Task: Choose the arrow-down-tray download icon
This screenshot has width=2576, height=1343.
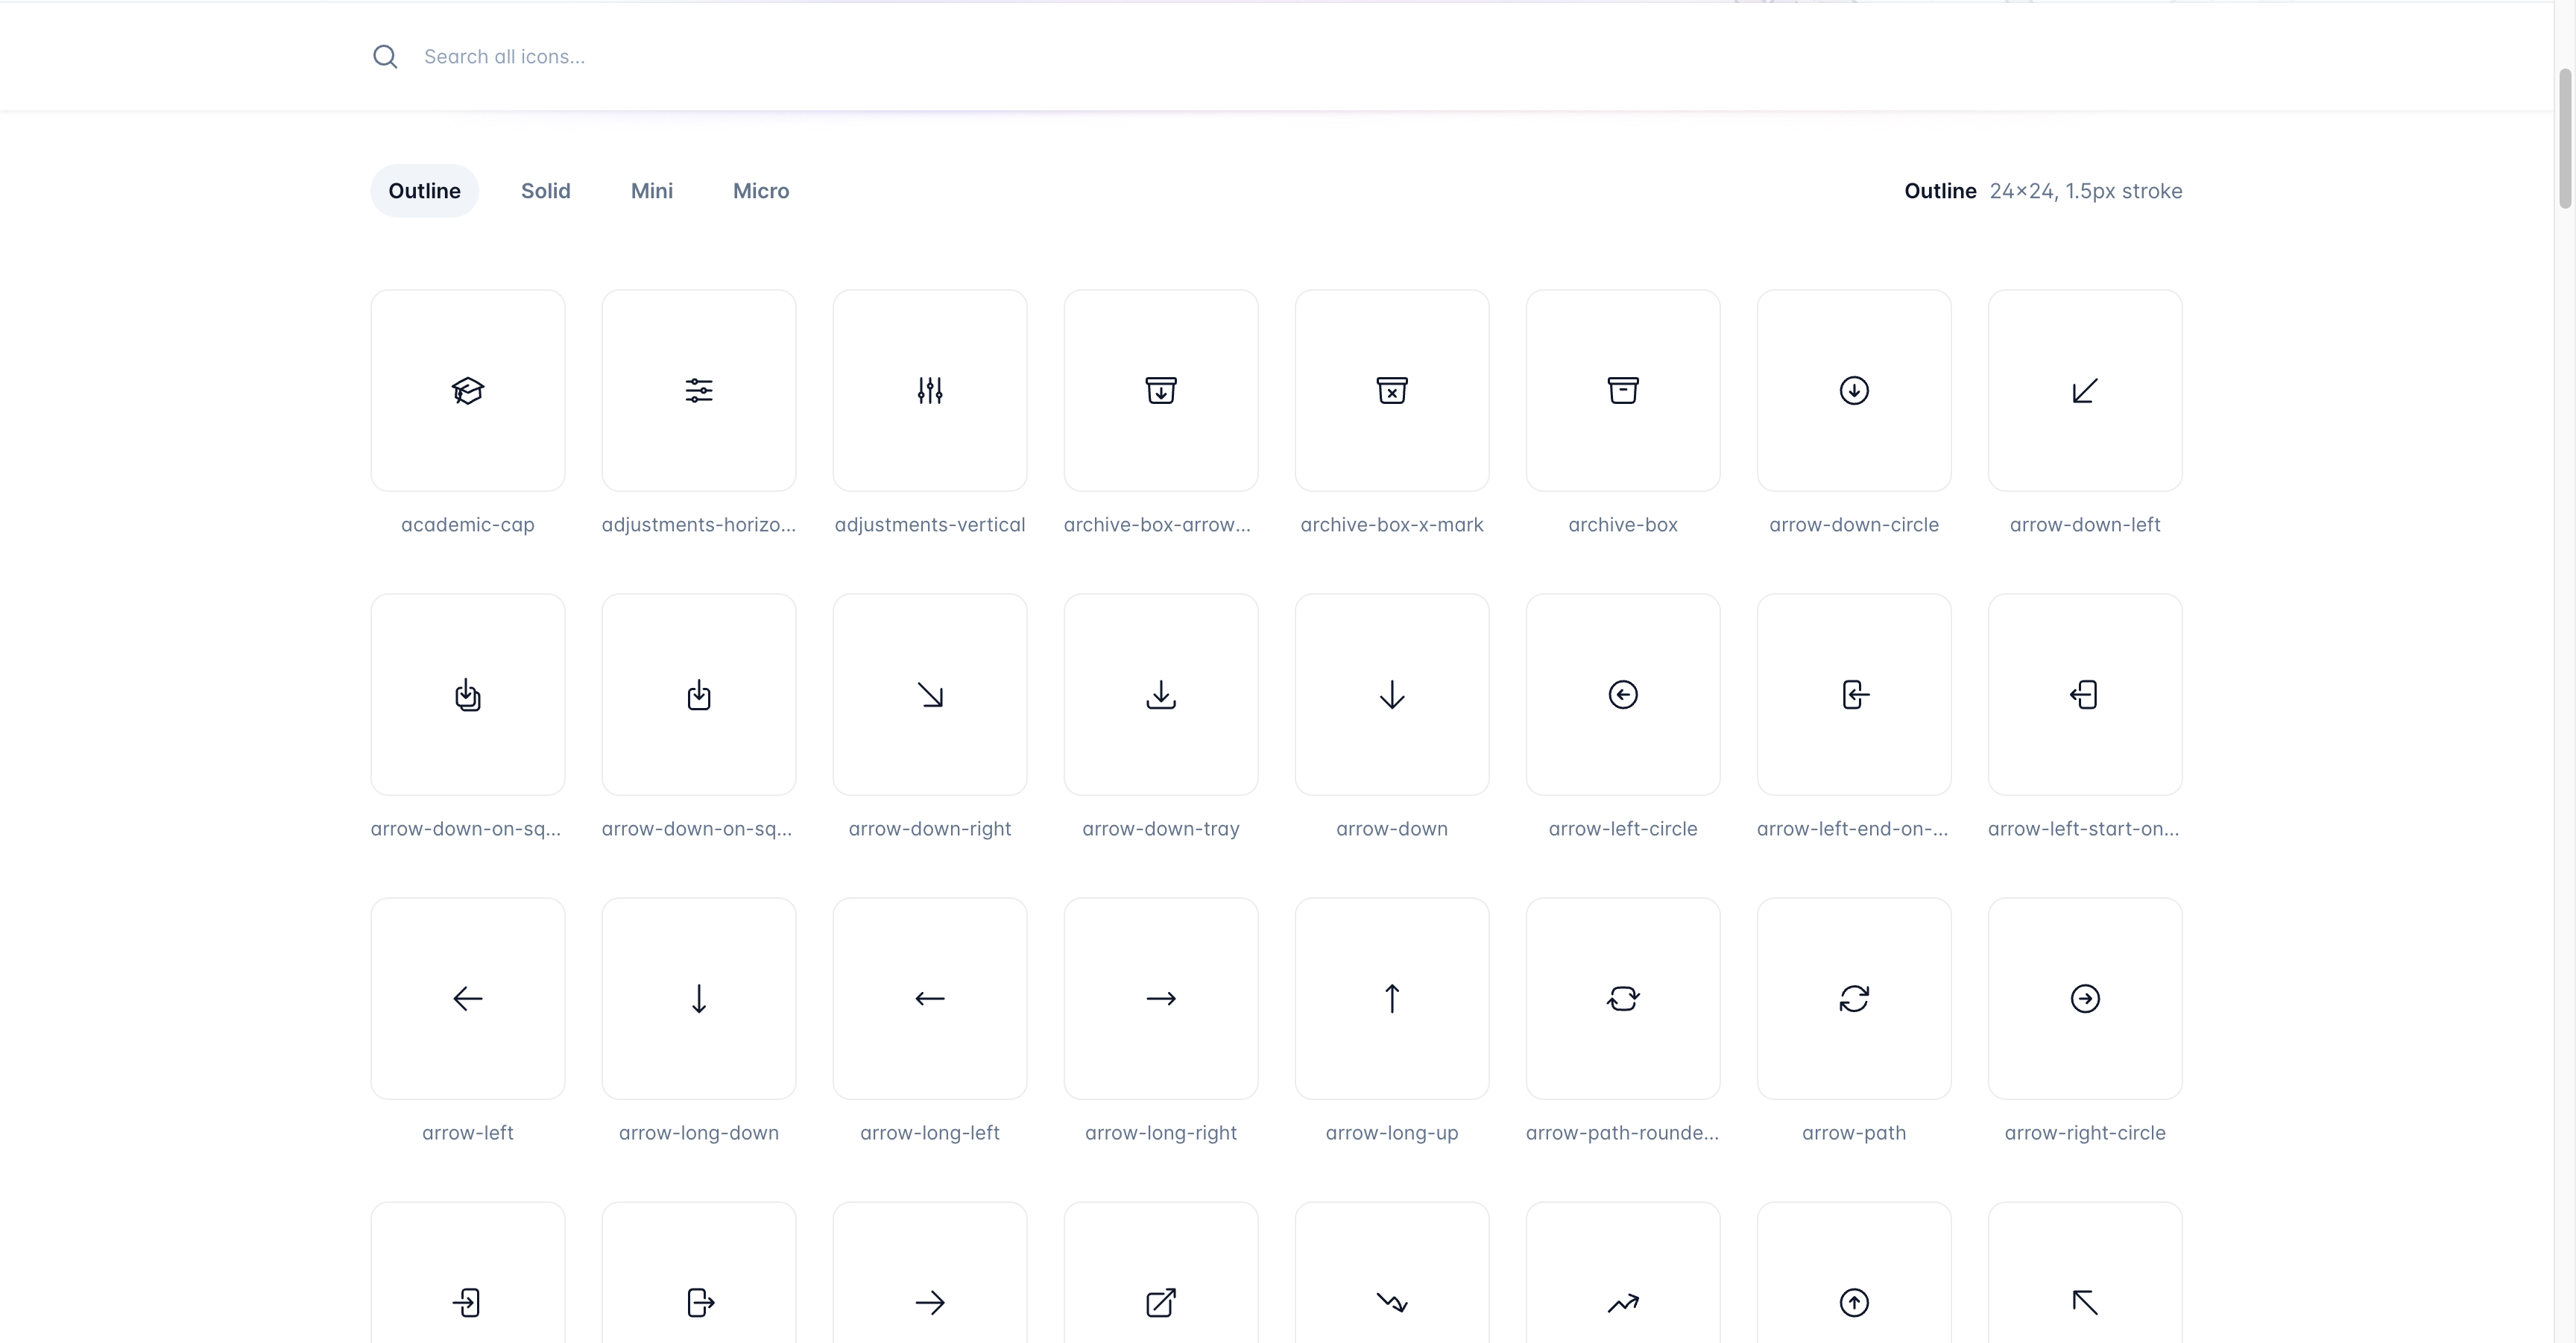Action: click(1161, 694)
